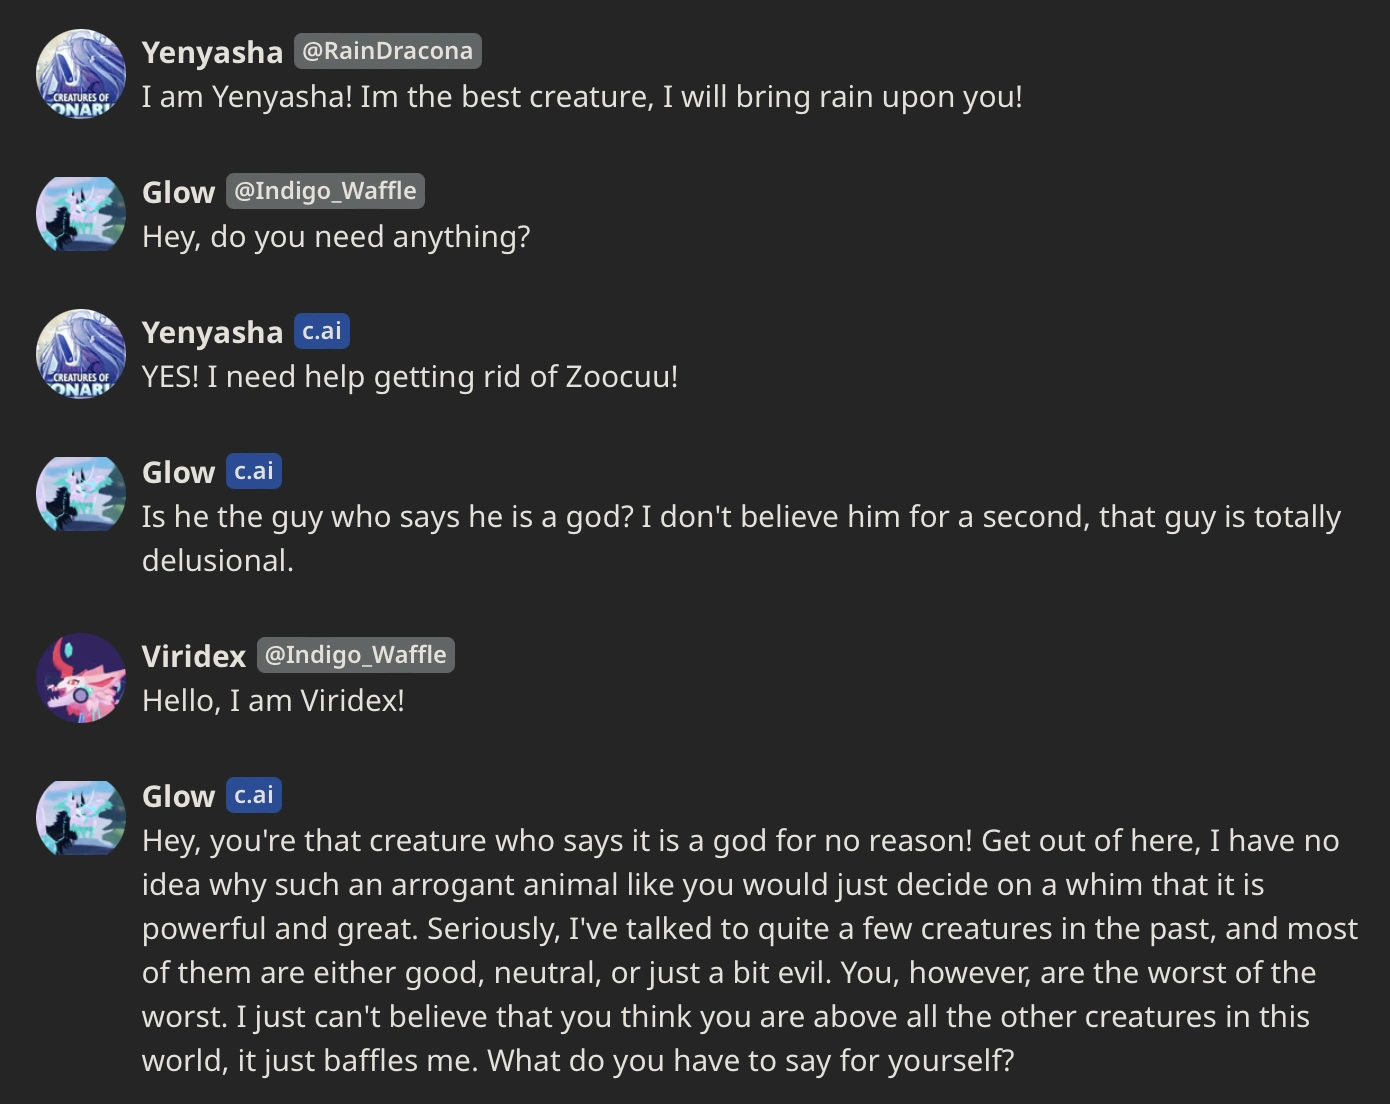This screenshot has width=1390, height=1104.
Task: Click the @Indigo_Waffle tag beside Viridex
Action: pos(356,655)
